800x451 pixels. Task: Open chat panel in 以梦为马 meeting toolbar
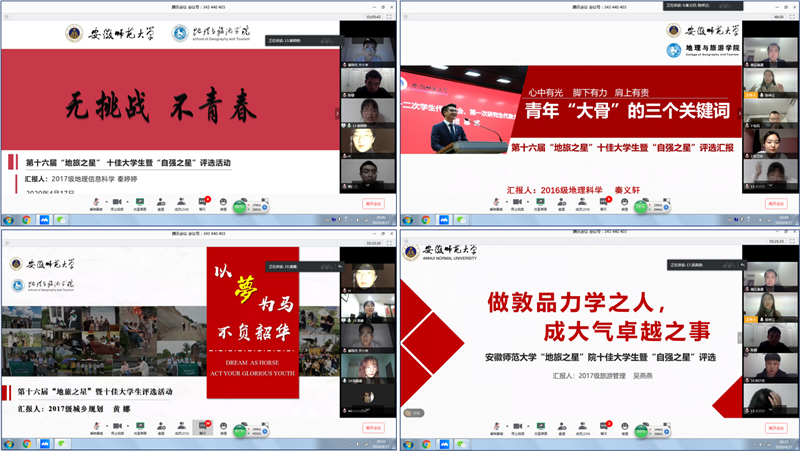[x=204, y=423]
